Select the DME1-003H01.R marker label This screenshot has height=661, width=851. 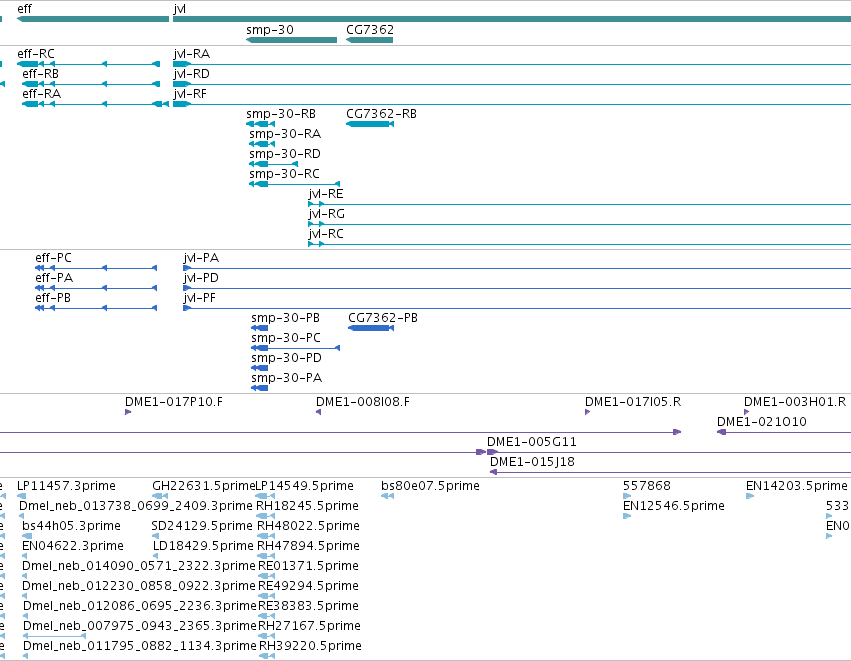tap(795, 402)
